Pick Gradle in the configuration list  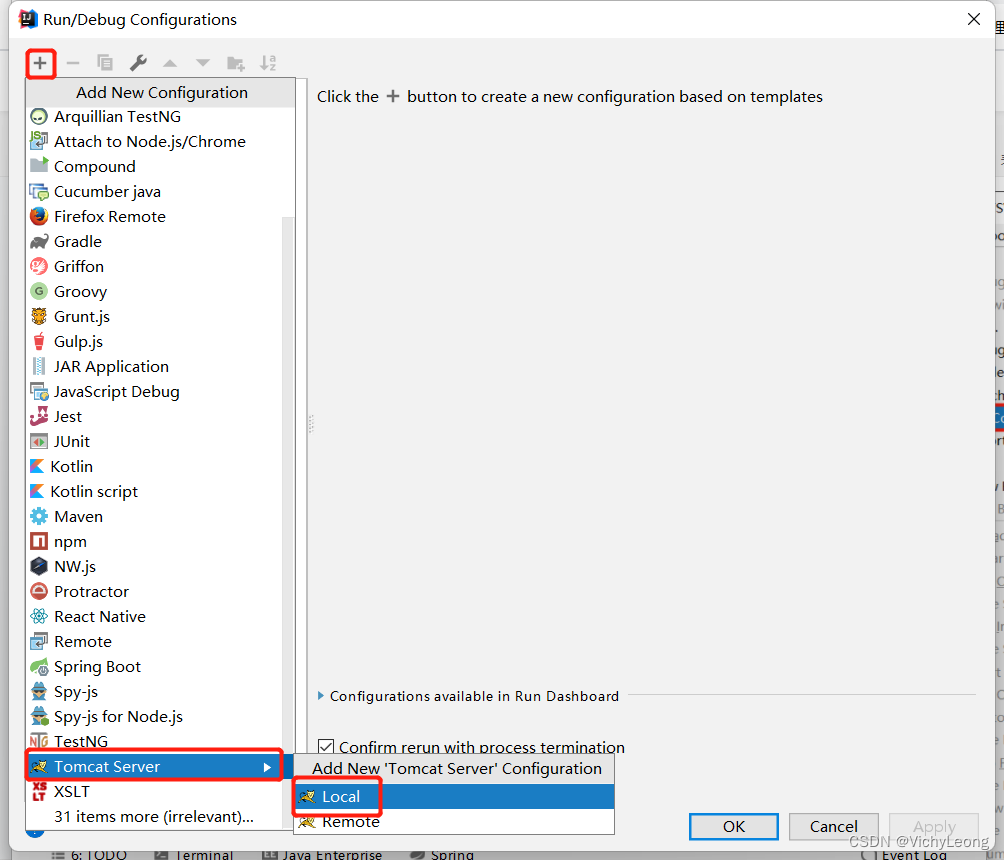(154, 241)
